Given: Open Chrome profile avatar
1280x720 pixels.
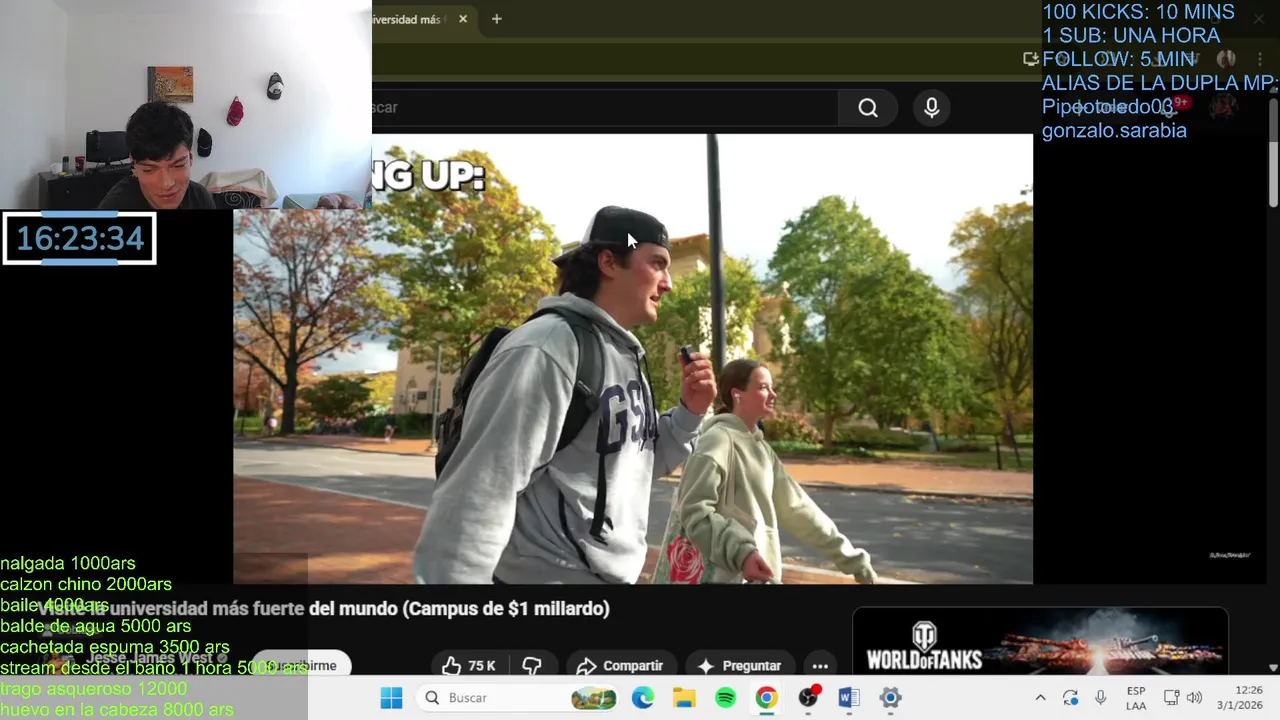Looking at the screenshot, I should pyautogui.click(x=1226, y=59).
